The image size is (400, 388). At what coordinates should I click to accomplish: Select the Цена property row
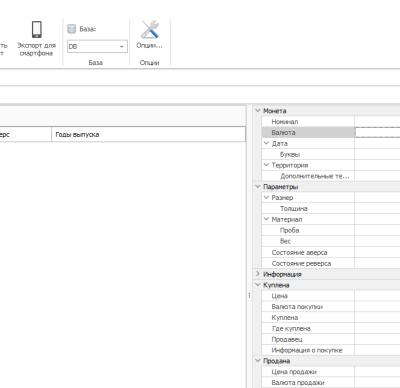[x=331, y=296]
